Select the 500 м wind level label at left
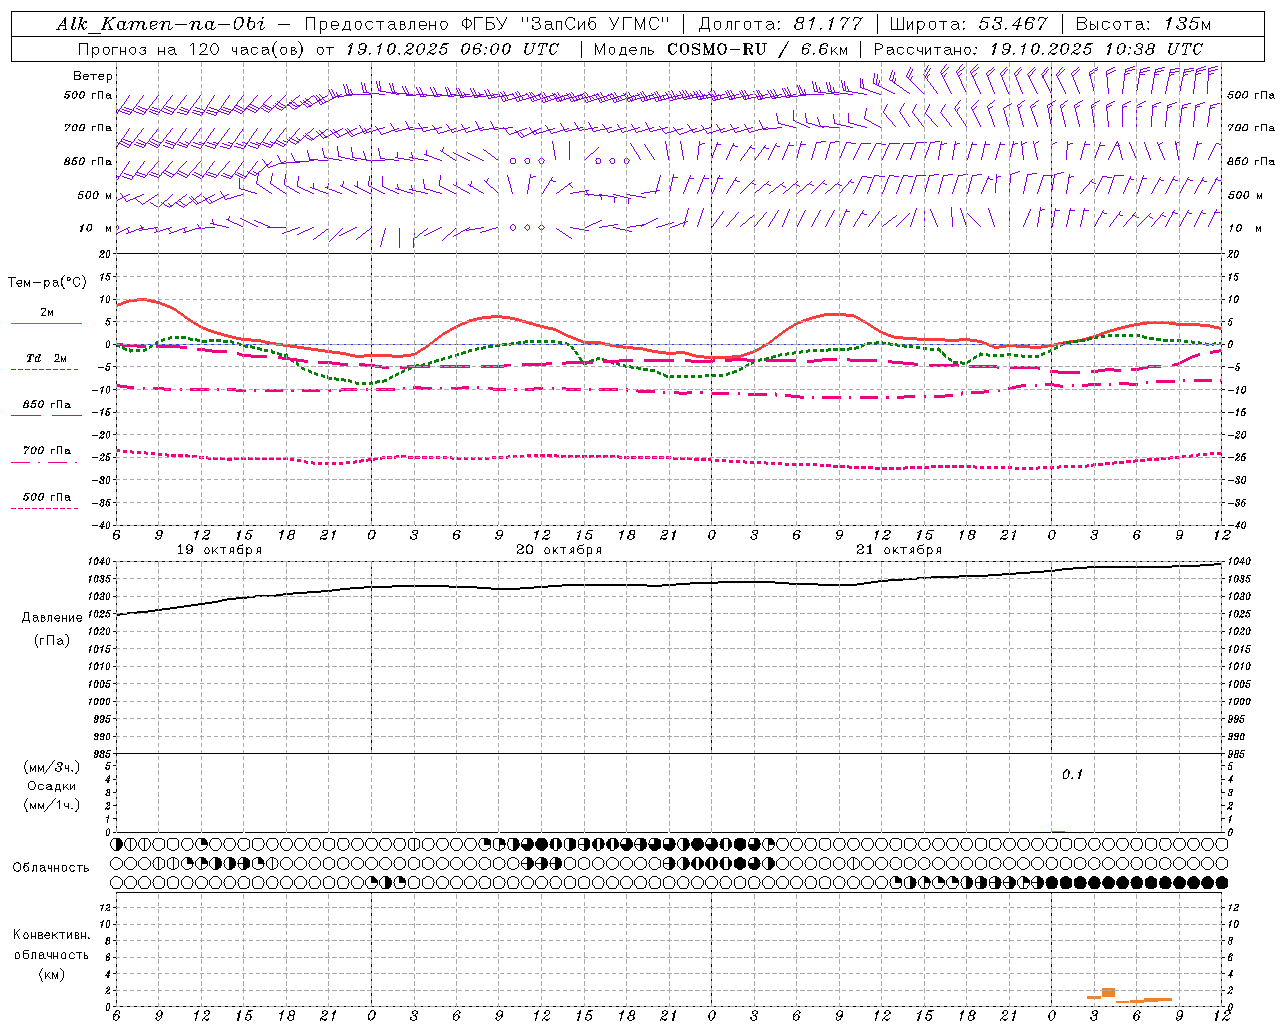Image resolution: width=1280 pixels, height=1024 pixels. click(x=95, y=195)
